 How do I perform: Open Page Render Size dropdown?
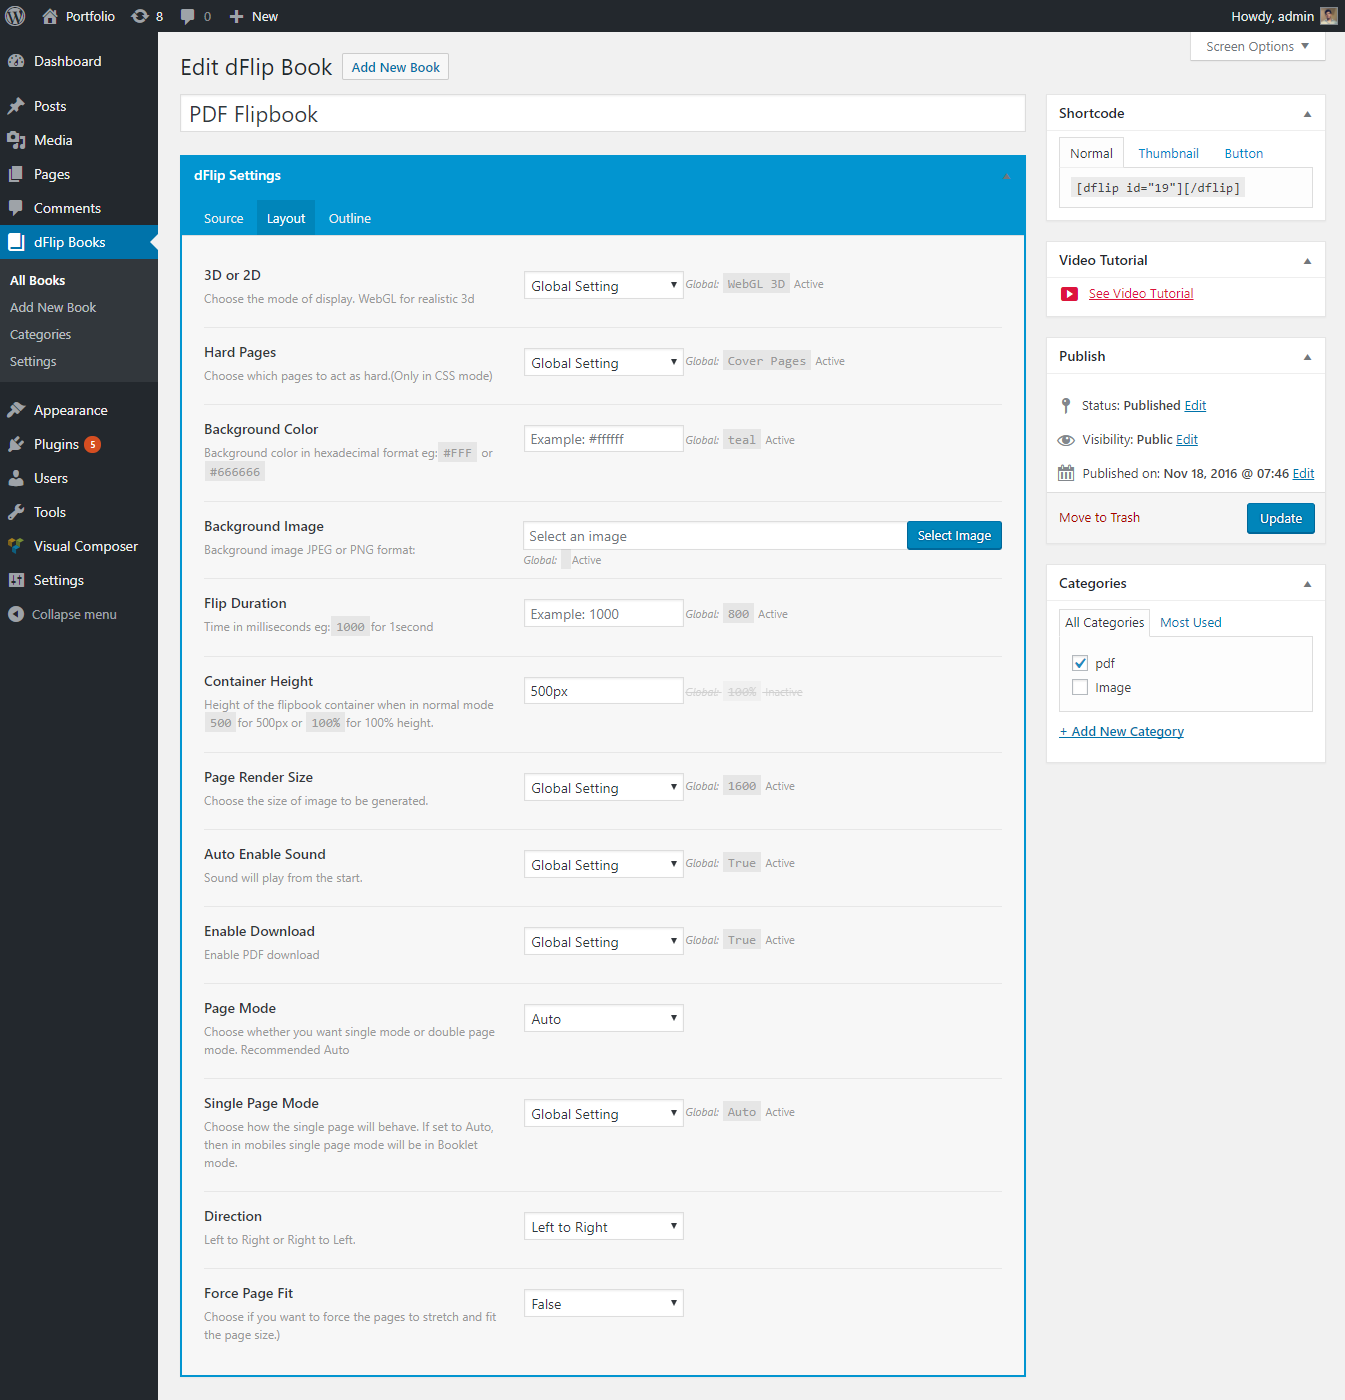(603, 787)
